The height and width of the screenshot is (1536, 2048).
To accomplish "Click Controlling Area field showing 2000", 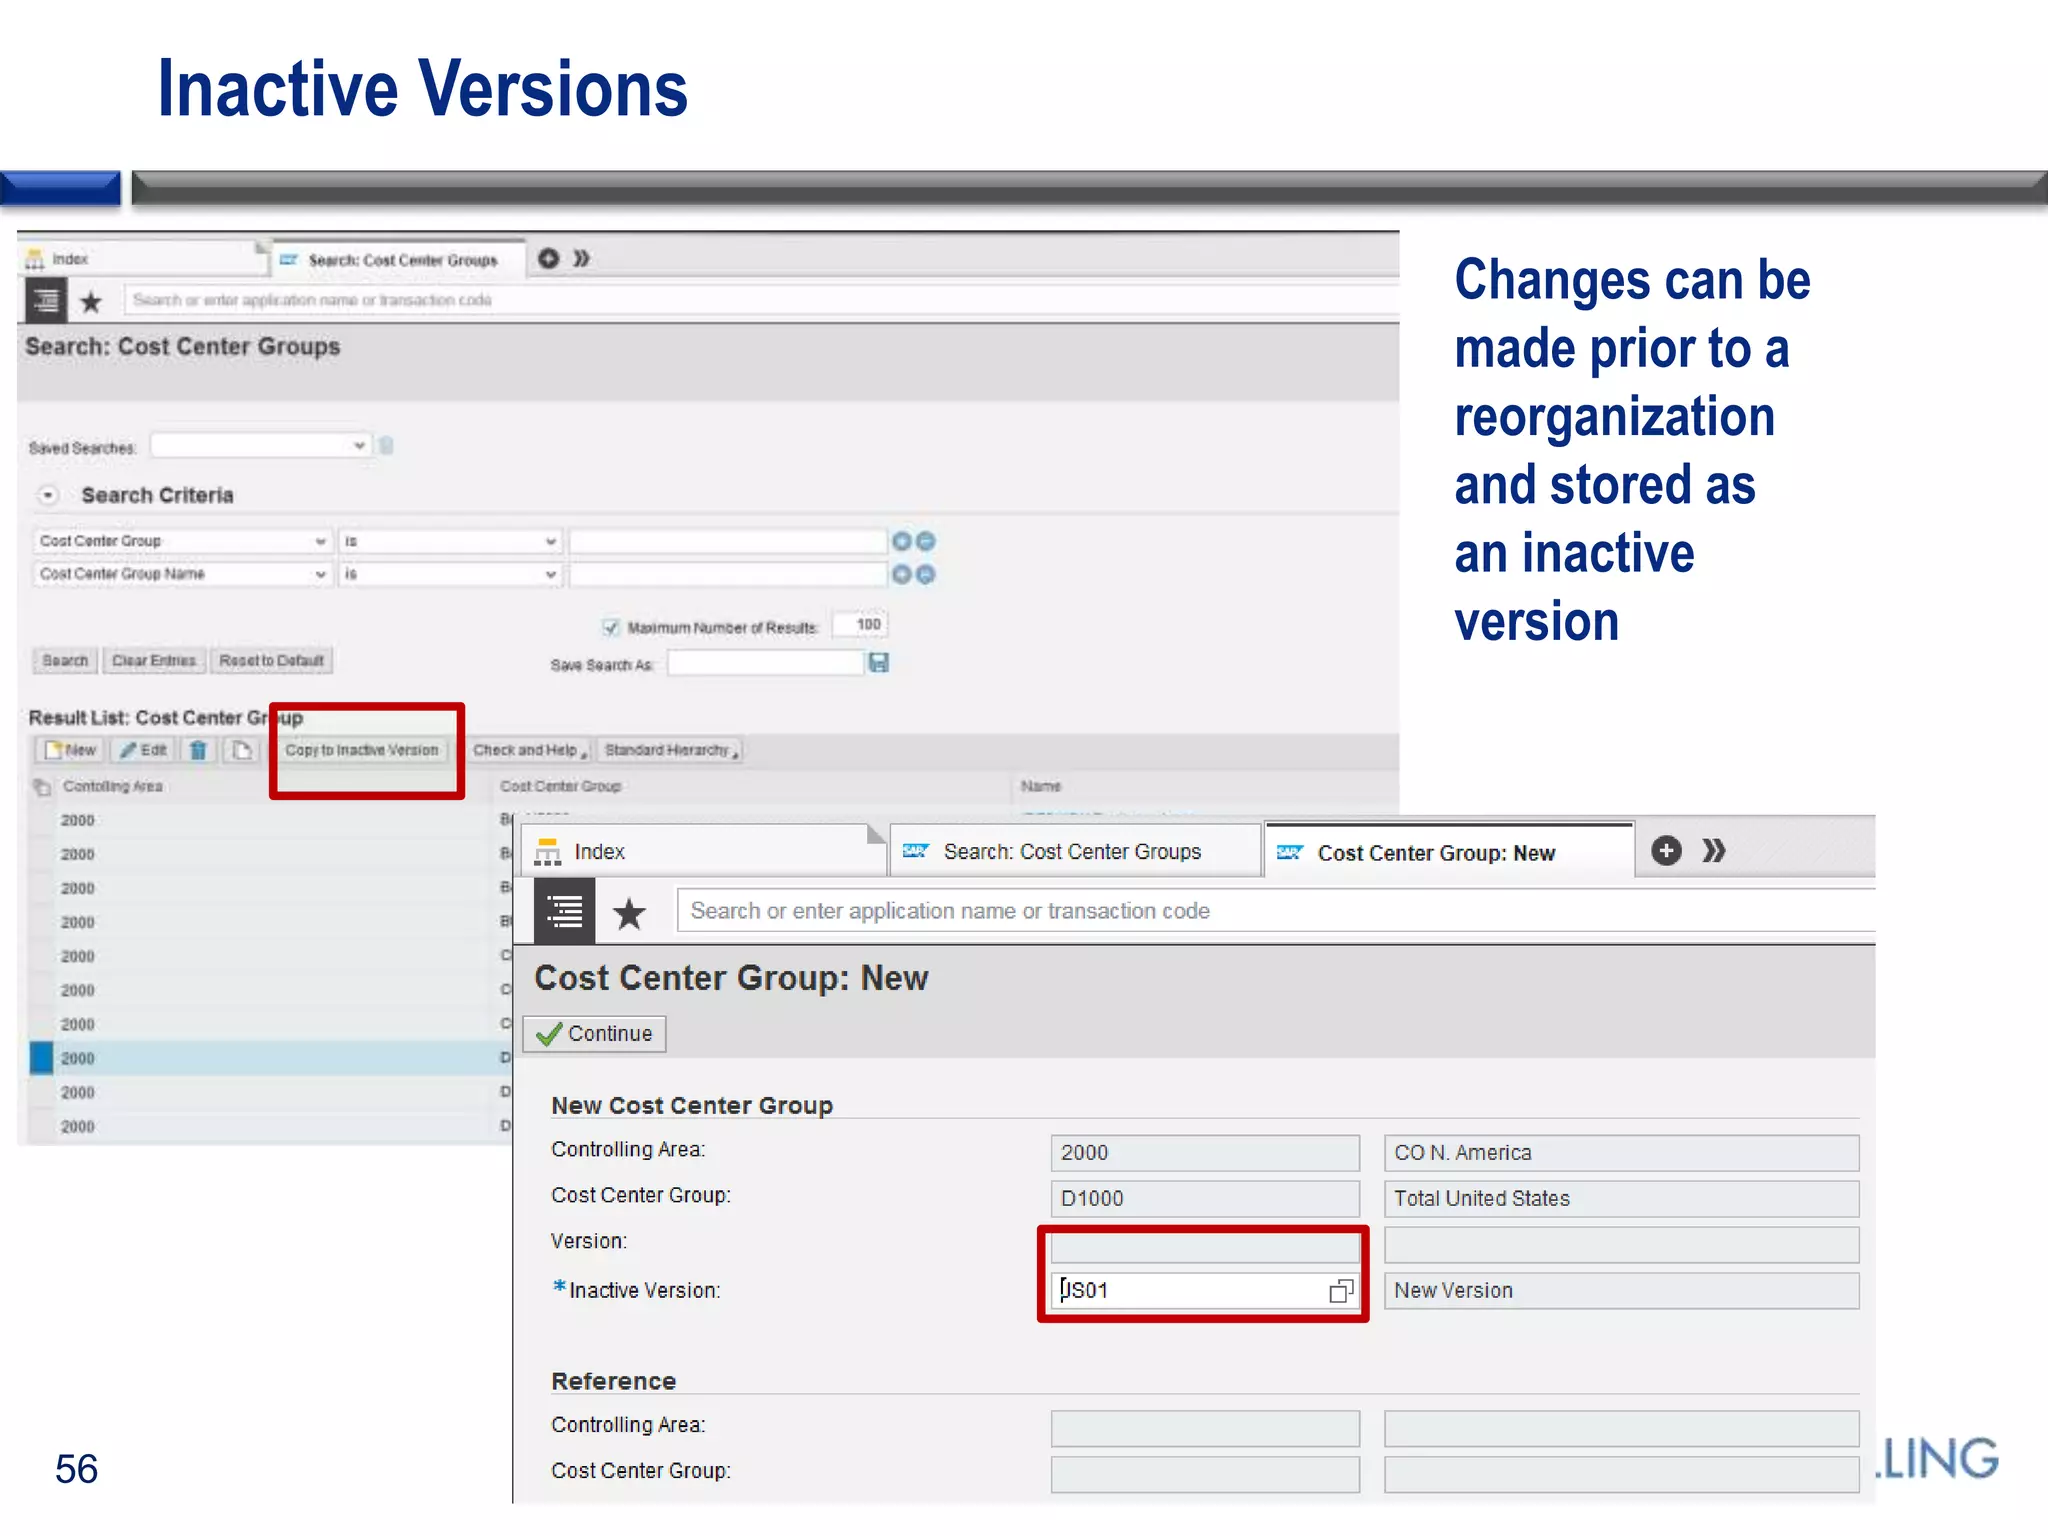I will tap(1205, 1153).
